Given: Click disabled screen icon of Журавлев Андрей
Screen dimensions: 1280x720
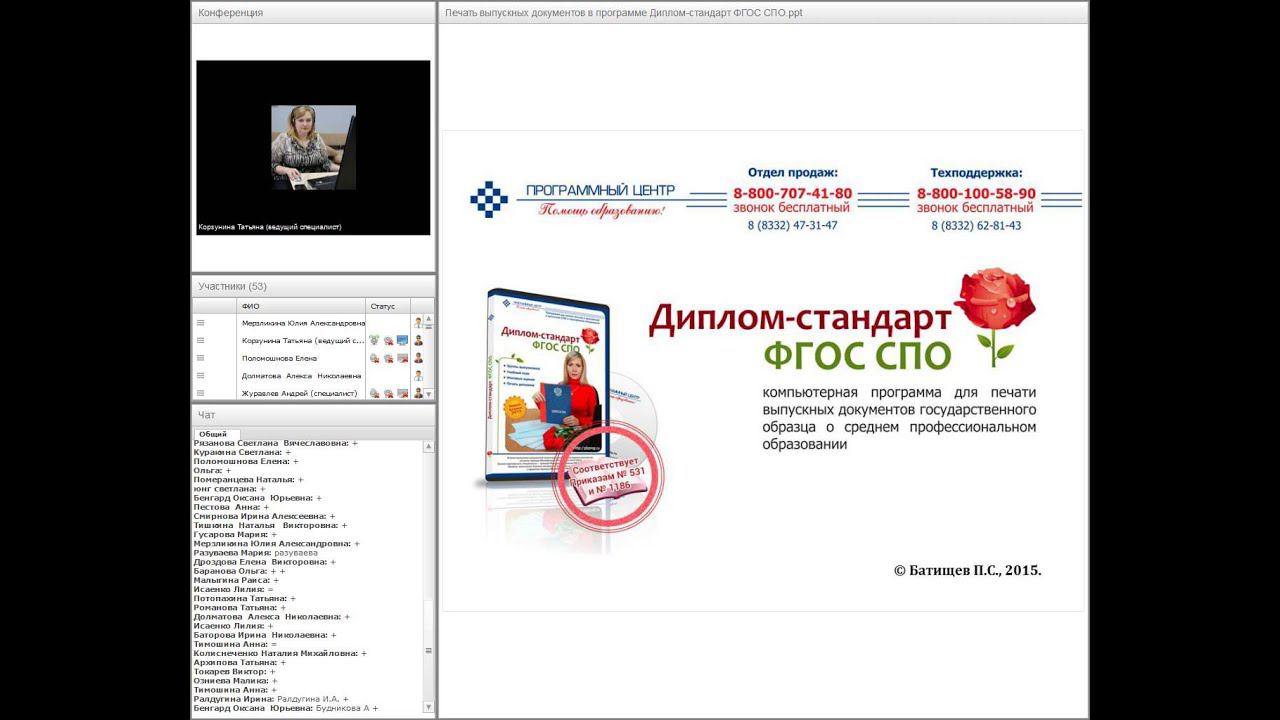Looking at the screenshot, I should tap(402, 393).
